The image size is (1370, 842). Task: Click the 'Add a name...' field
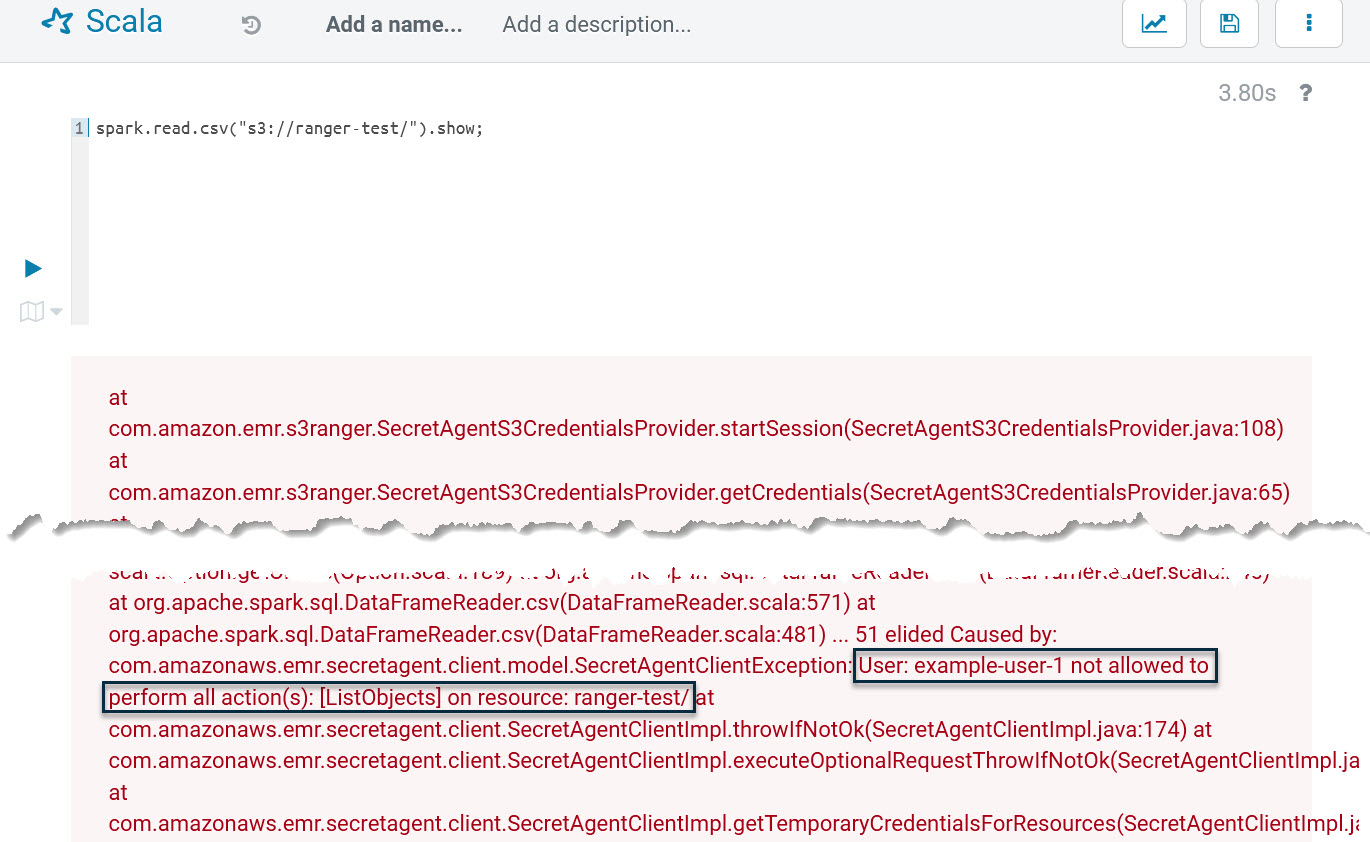point(394,25)
